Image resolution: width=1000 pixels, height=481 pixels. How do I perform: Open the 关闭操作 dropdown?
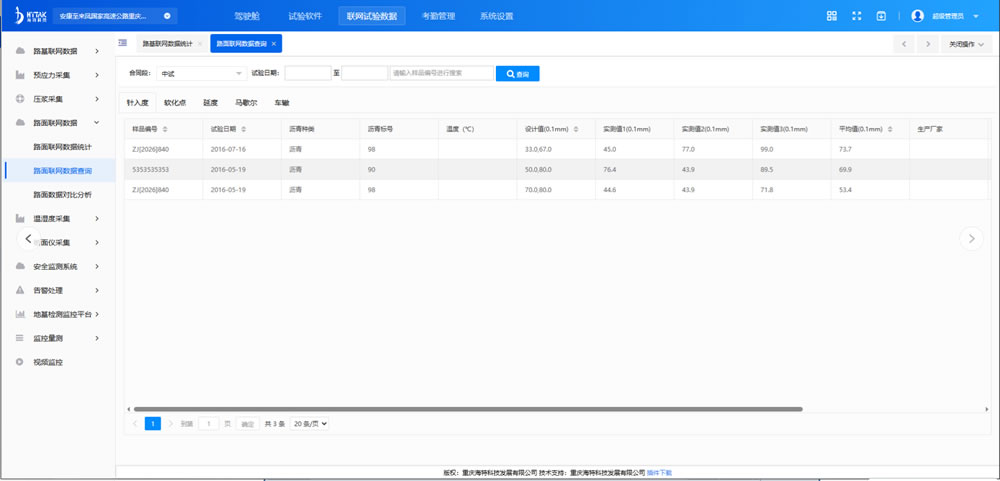pos(966,44)
